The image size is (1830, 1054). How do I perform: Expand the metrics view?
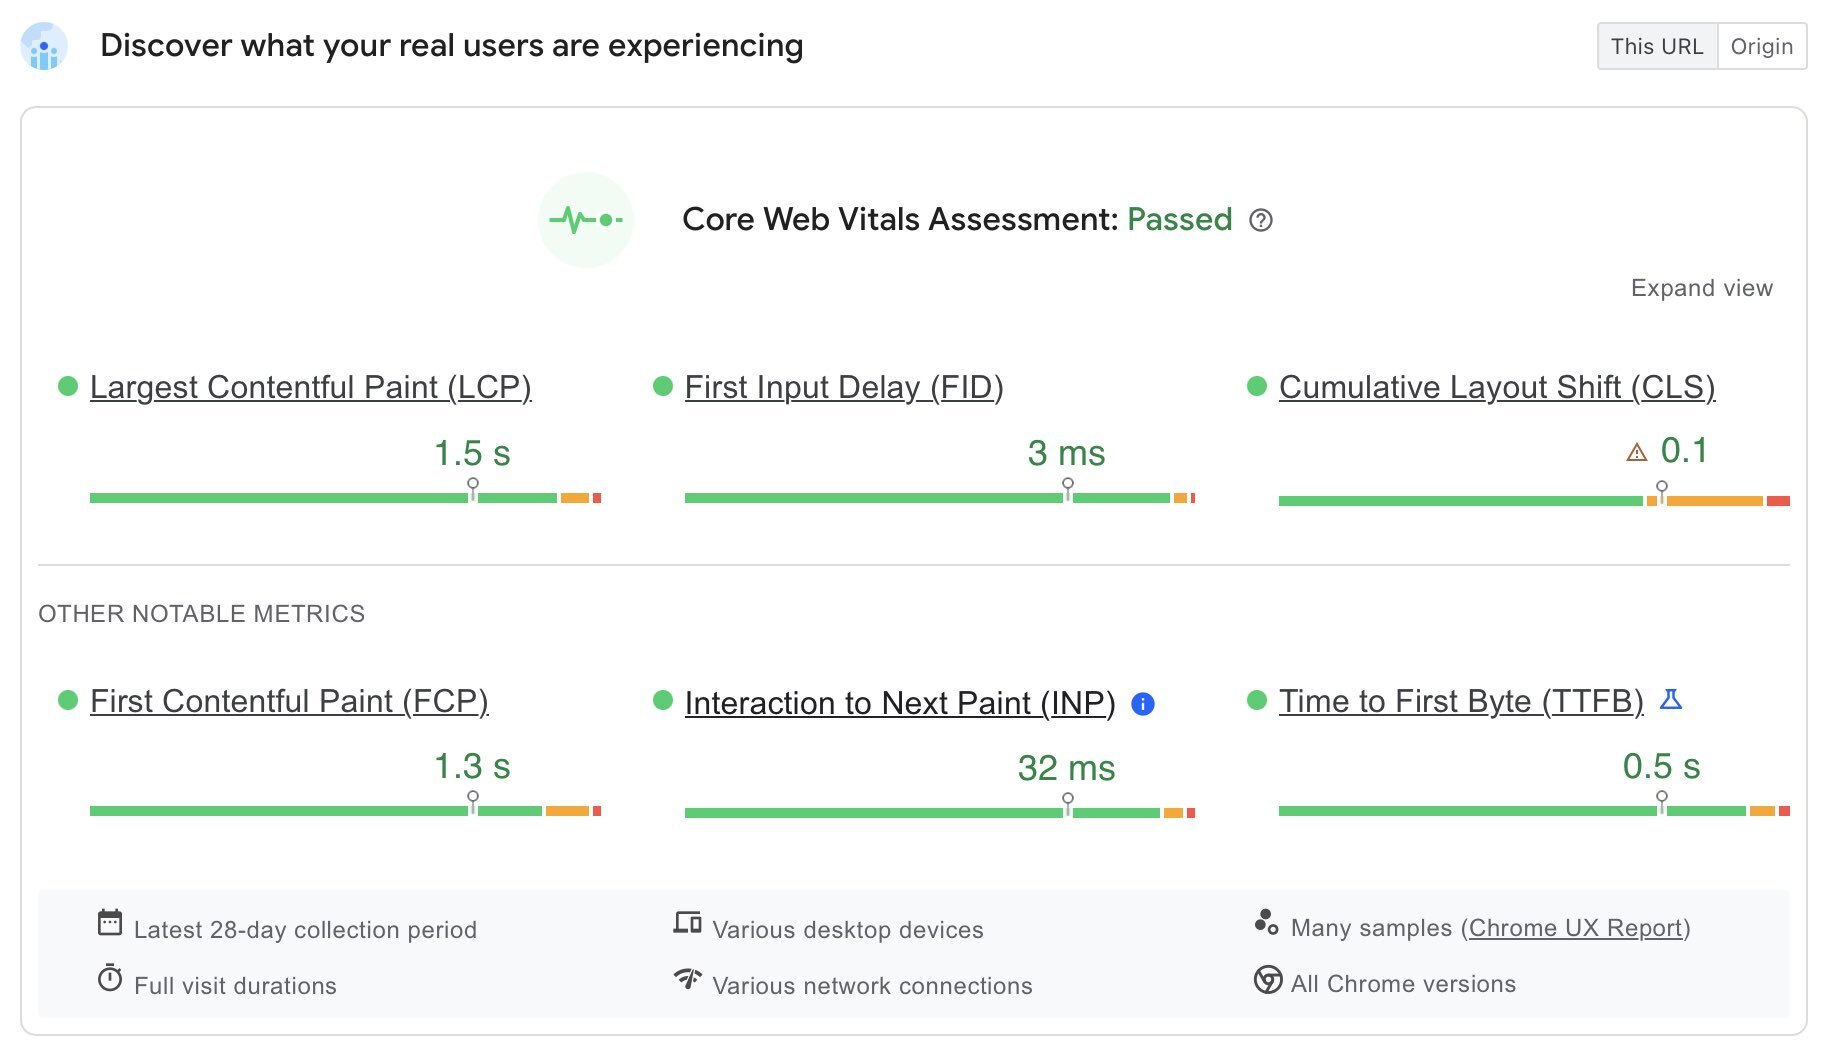point(1701,288)
